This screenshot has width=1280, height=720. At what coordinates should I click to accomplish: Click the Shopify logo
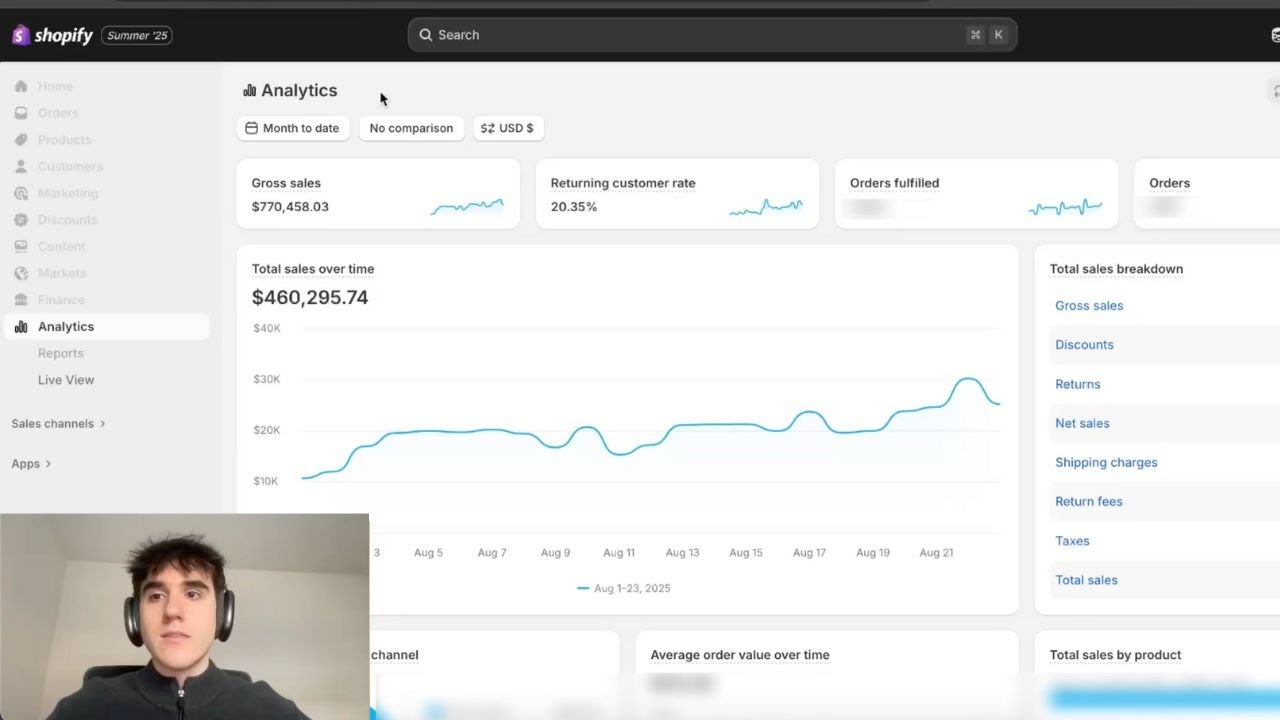tap(52, 35)
